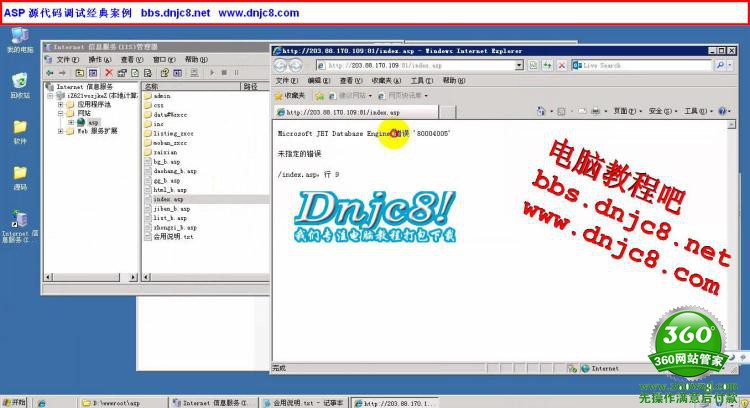The width and height of the screenshot is (750, 408).
Task: Click the red delete X in IIS toolbar
Action: pyautogui.click(x=109, y=73)
